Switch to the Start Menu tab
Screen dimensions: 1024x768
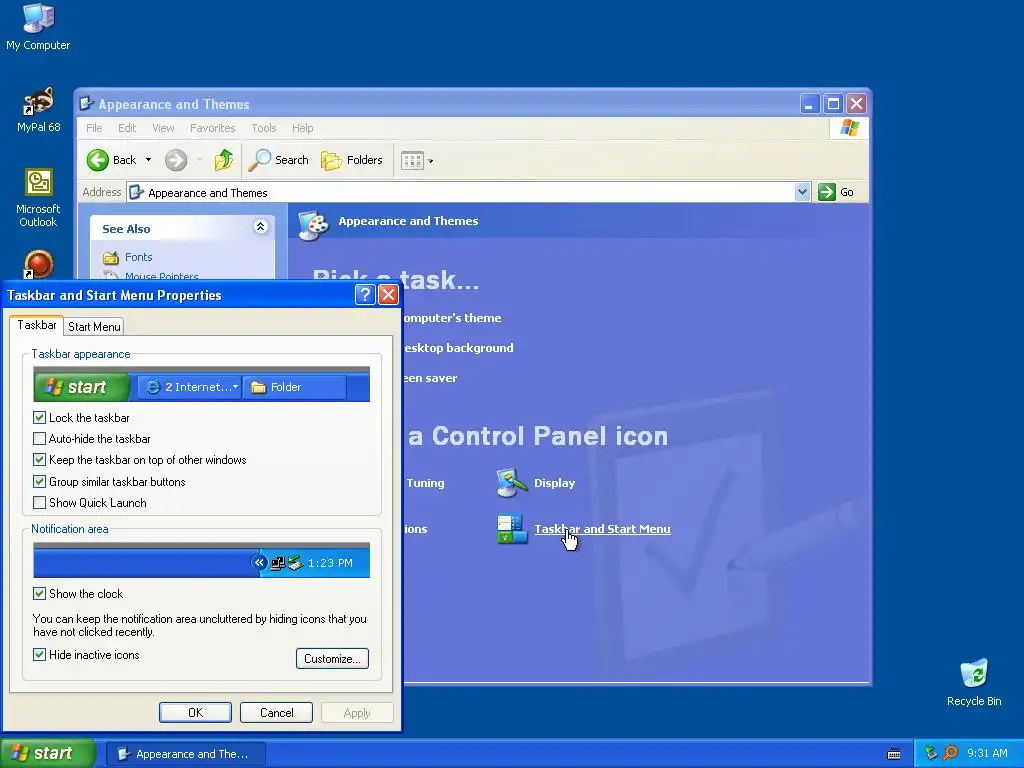[94, 327]
